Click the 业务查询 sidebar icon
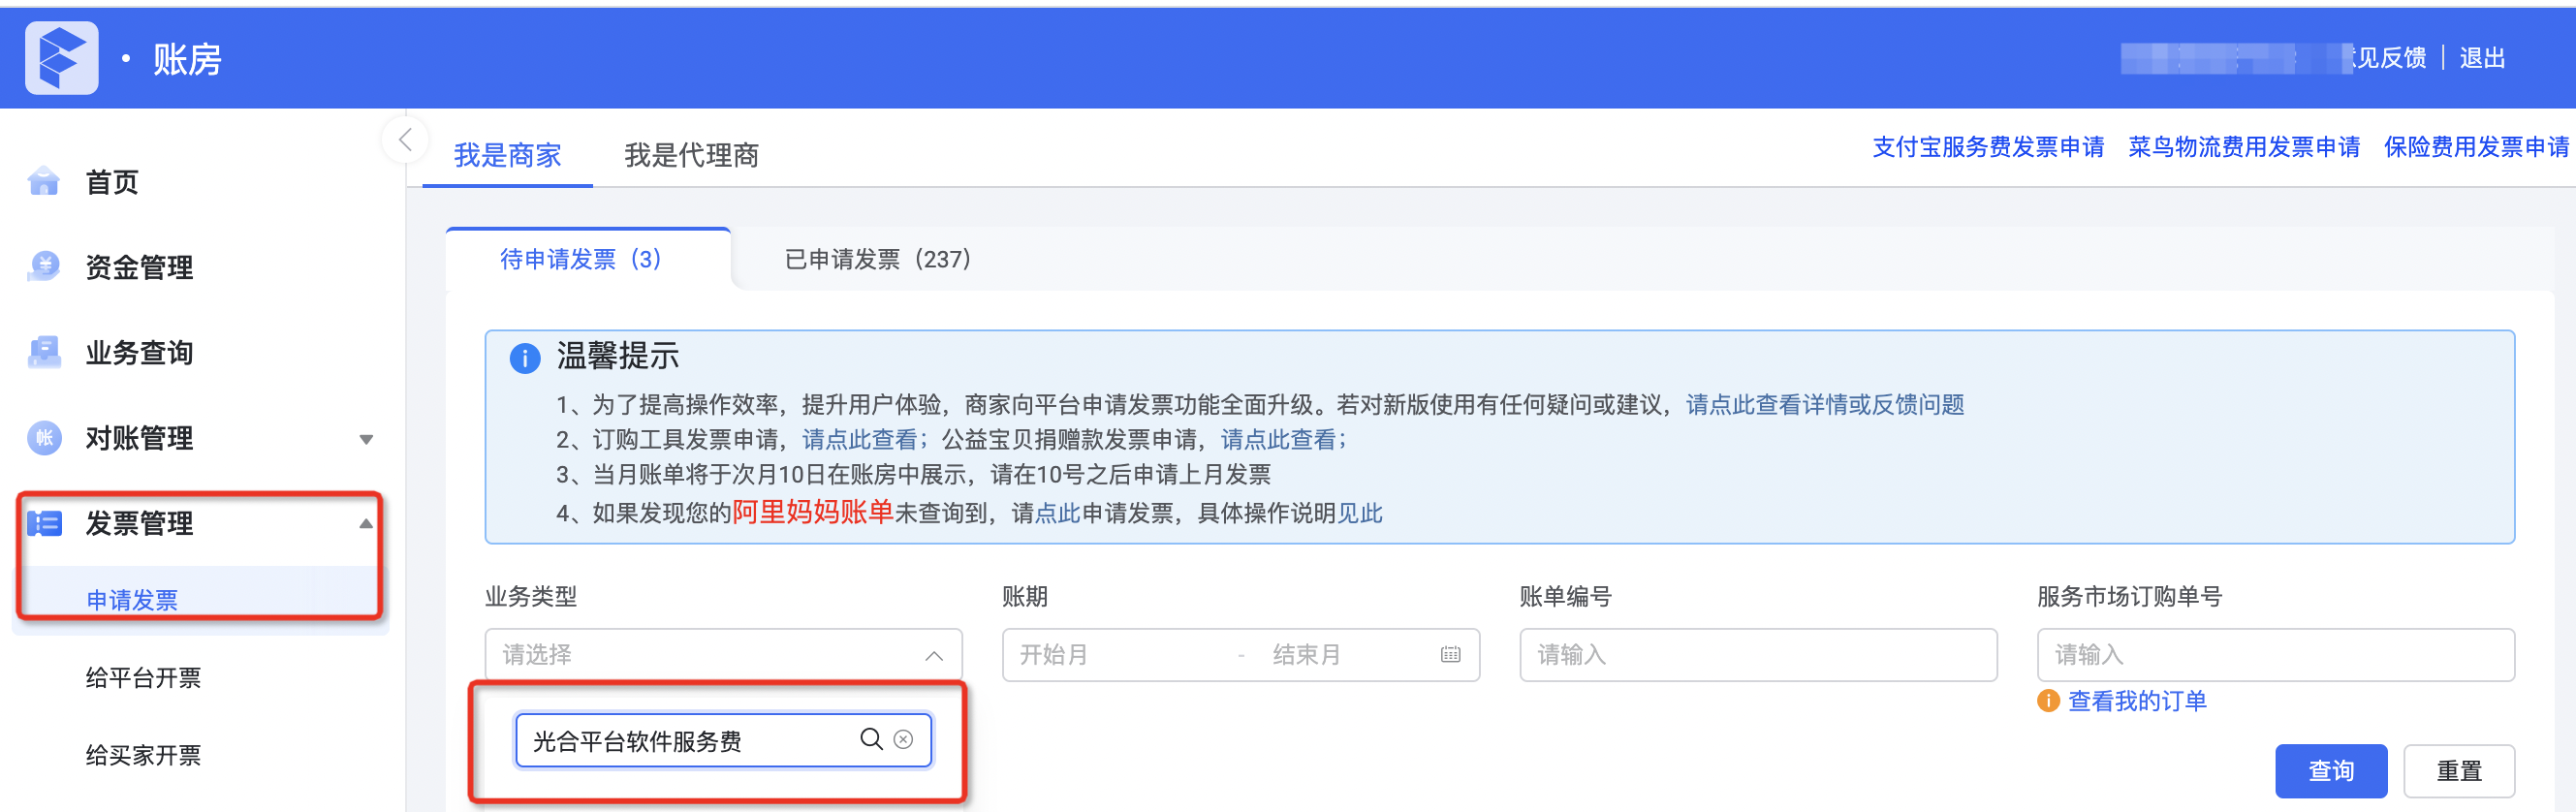The width and height of the screenshot is (2576, 812). pyautogui.click(x=44, y=352)
